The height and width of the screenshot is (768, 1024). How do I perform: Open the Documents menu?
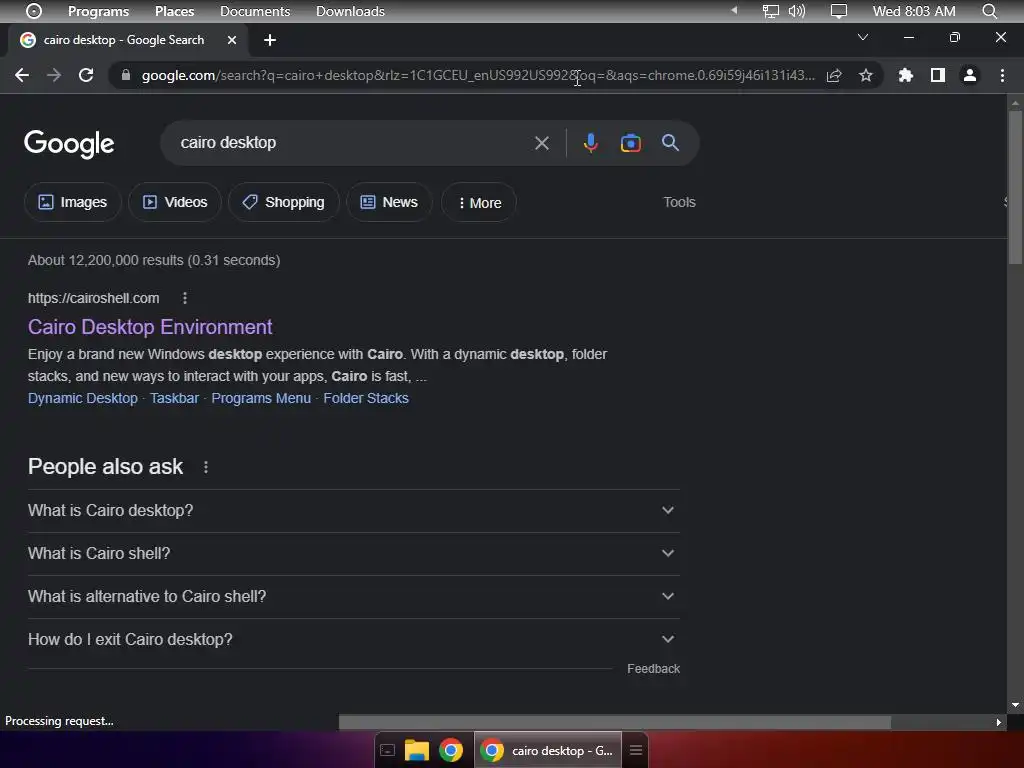pyautogui.click(x=255, y=11)
